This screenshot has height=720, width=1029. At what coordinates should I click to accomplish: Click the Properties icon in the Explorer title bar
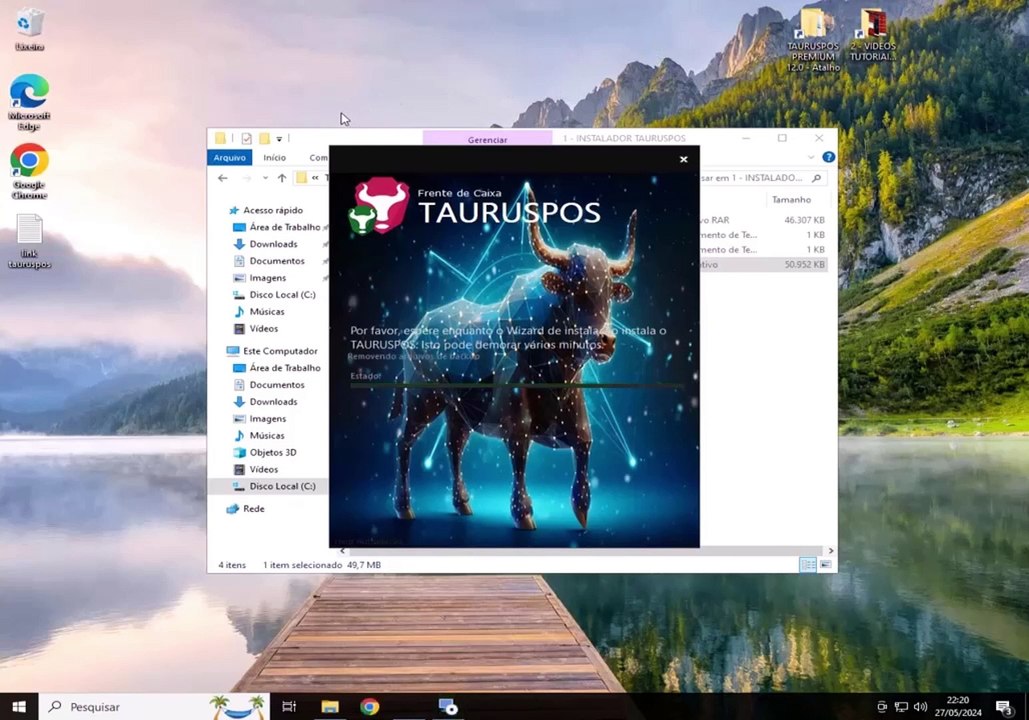tap(246, 138)
